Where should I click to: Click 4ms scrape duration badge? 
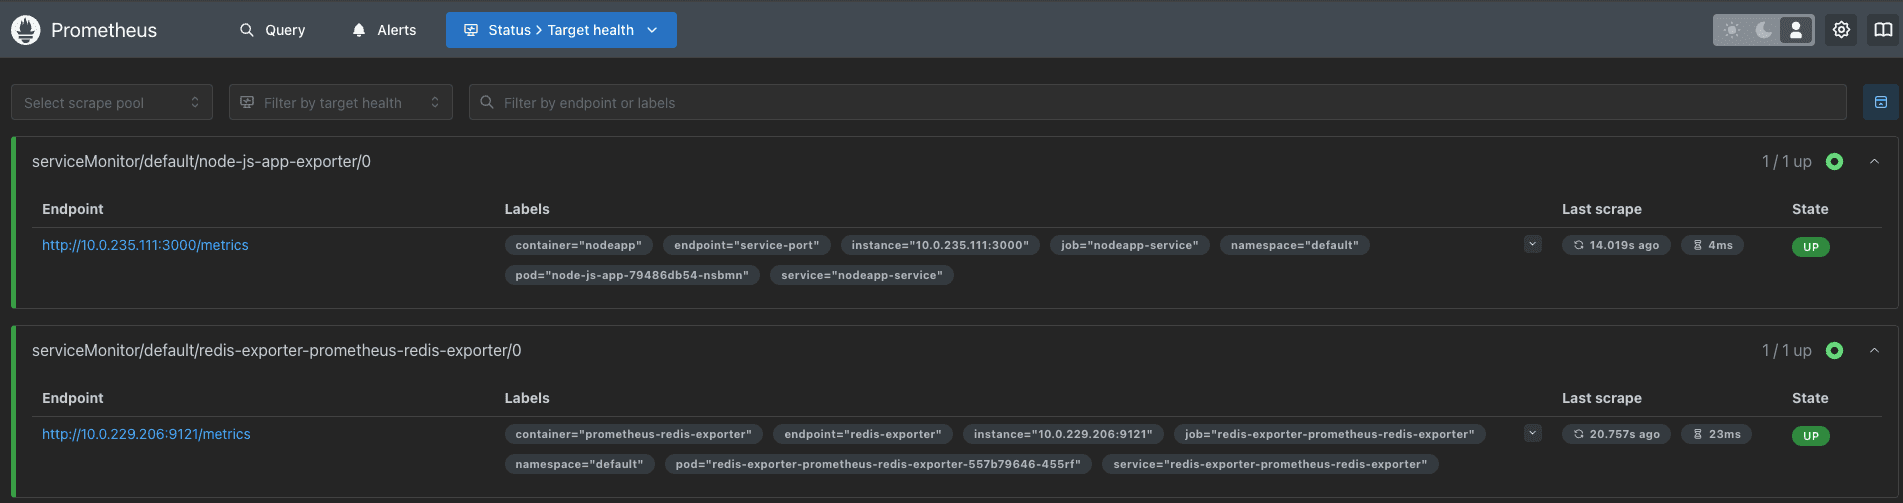[1712, 245]
